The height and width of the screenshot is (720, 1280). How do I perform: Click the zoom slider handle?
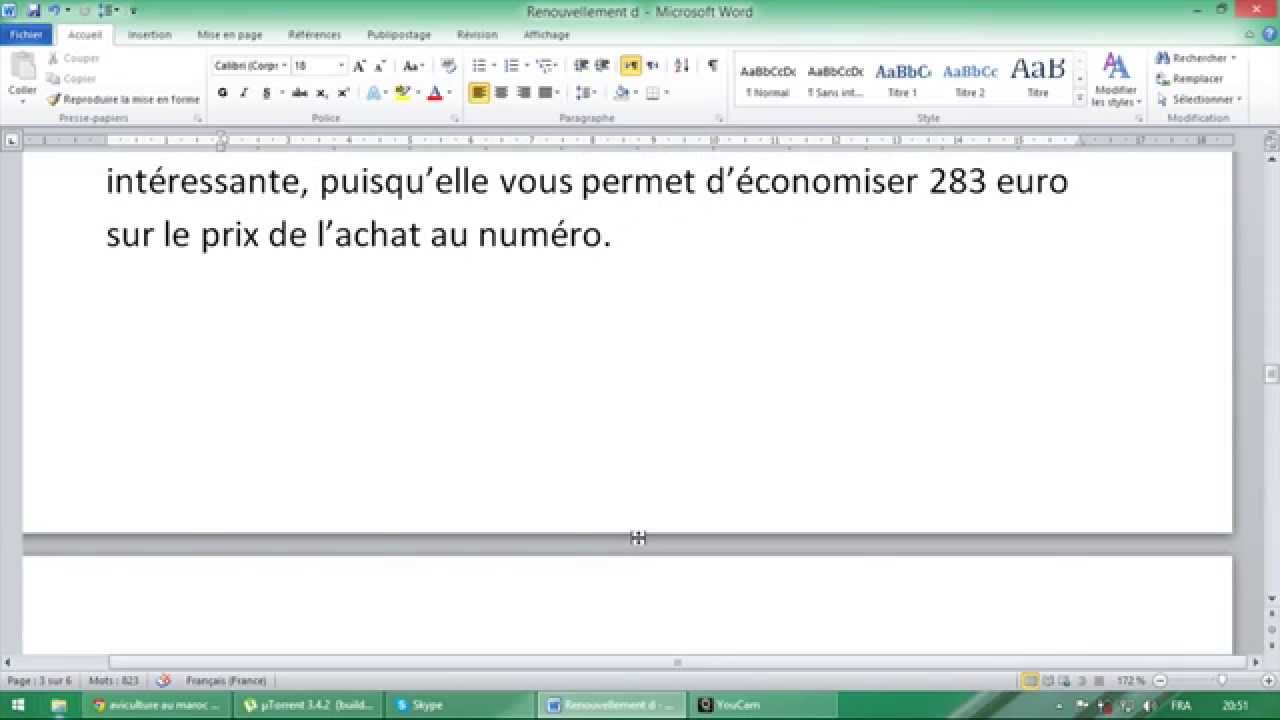(x=1222, y=681)
